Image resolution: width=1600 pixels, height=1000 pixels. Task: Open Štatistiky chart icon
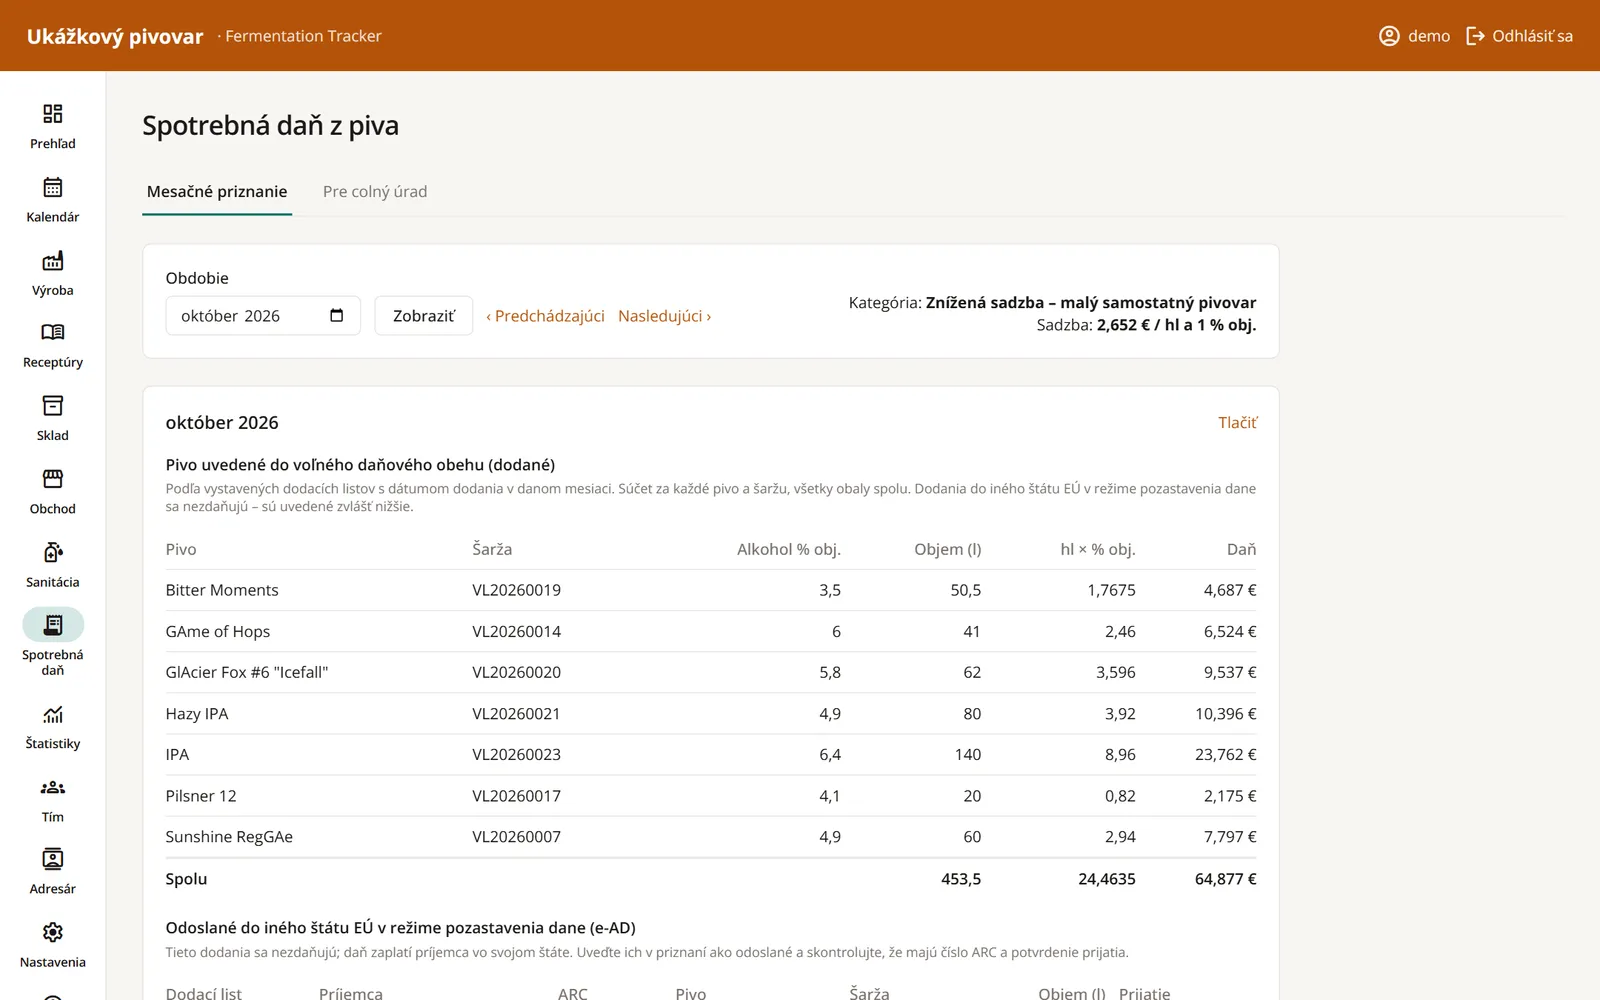click(53, 714)
